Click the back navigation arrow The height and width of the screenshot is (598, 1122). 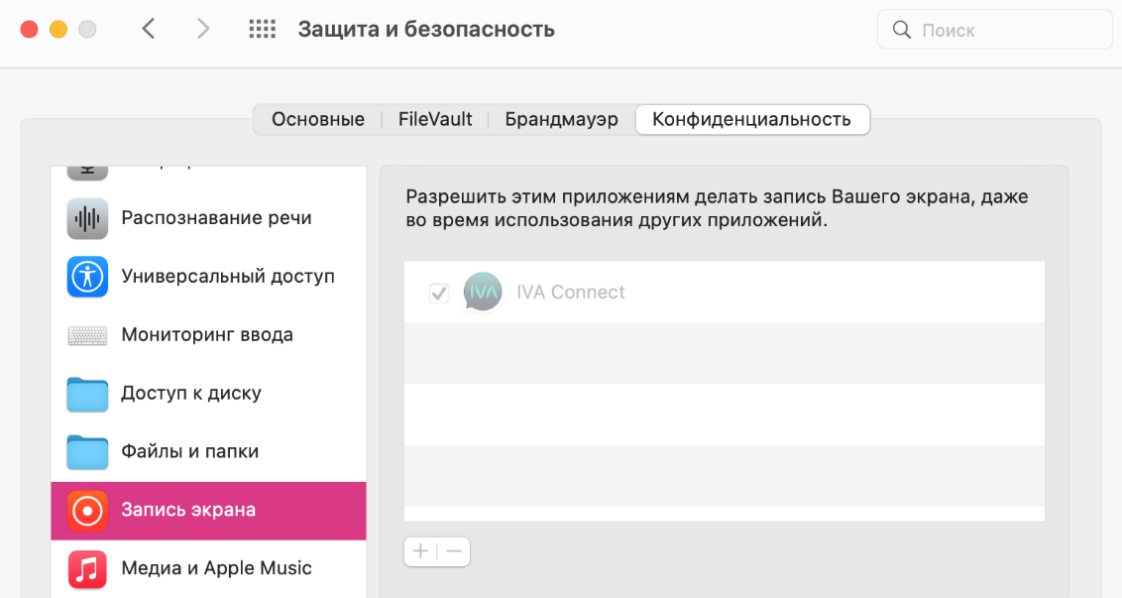(x=148, y=29)
